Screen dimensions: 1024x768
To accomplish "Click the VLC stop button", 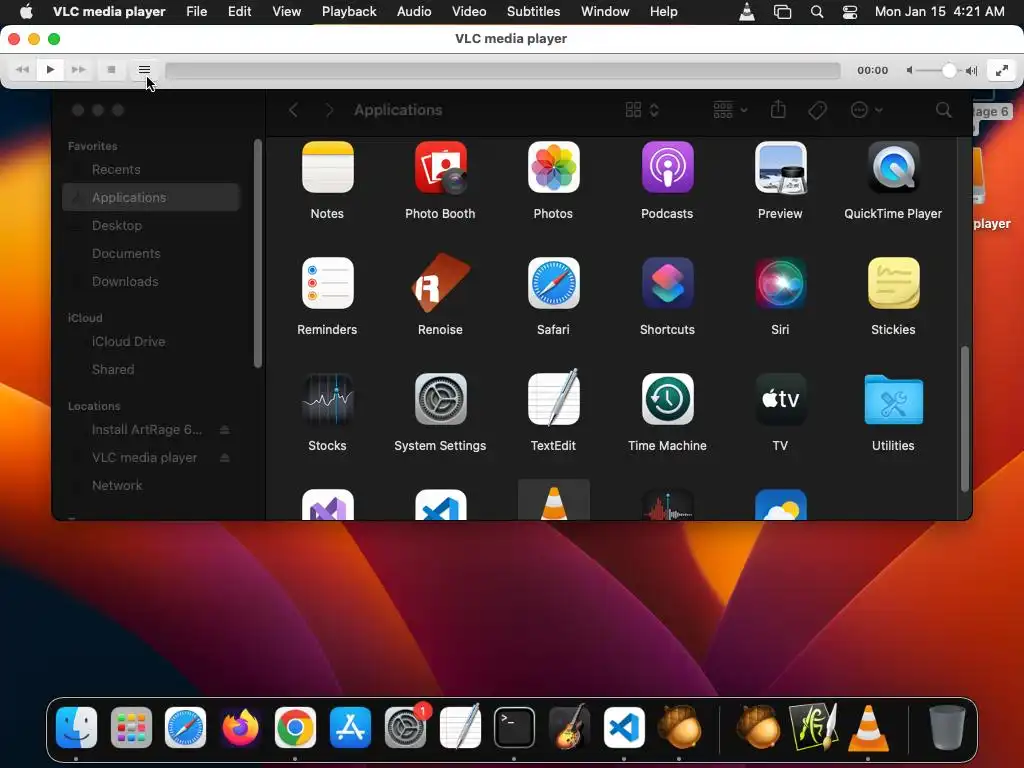I will [x=112, y=70].
